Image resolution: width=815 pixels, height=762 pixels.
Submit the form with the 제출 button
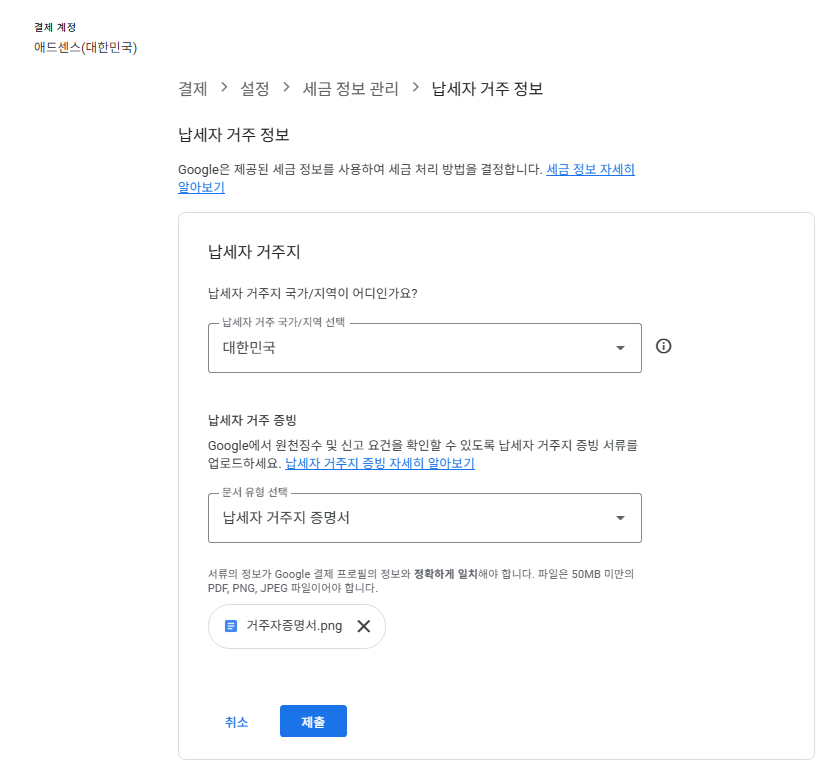tap(313, 720)
